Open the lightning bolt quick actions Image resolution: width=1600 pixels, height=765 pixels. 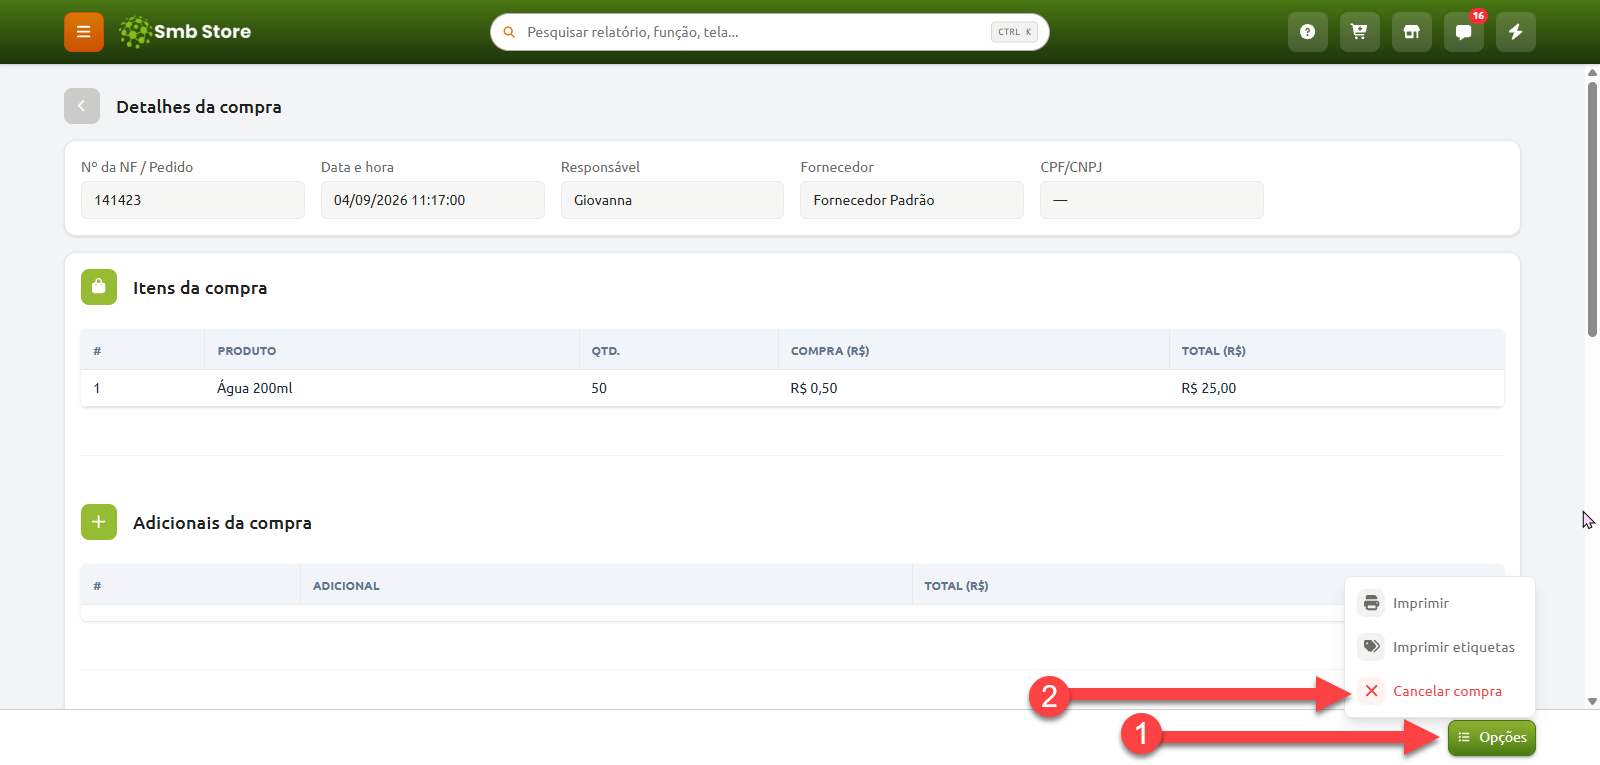click(1515, 32)
